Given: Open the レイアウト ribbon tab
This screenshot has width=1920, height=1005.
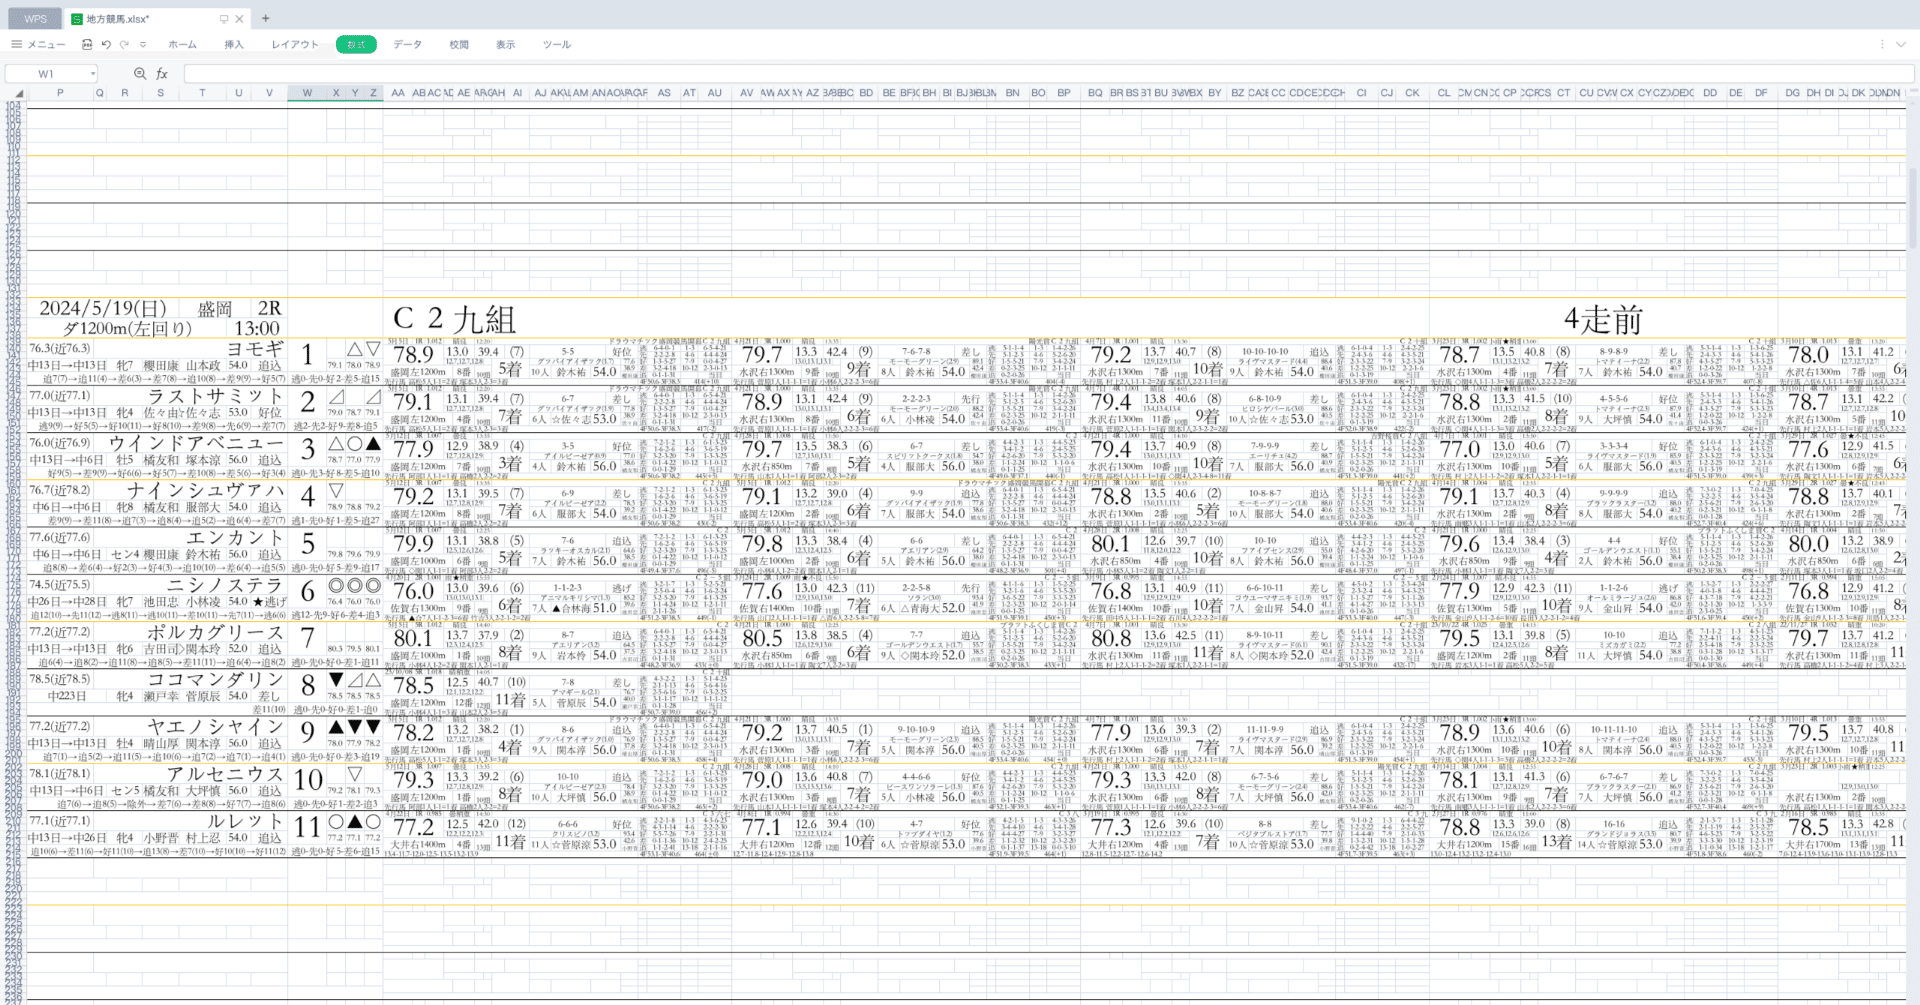Looking at the screenshot, I should (295, 45).
